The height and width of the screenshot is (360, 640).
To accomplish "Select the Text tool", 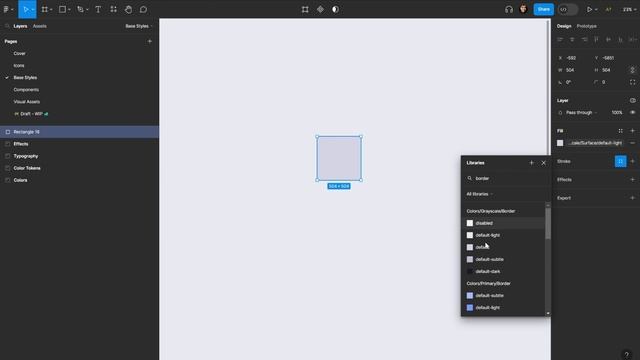I will coord(98,9).
